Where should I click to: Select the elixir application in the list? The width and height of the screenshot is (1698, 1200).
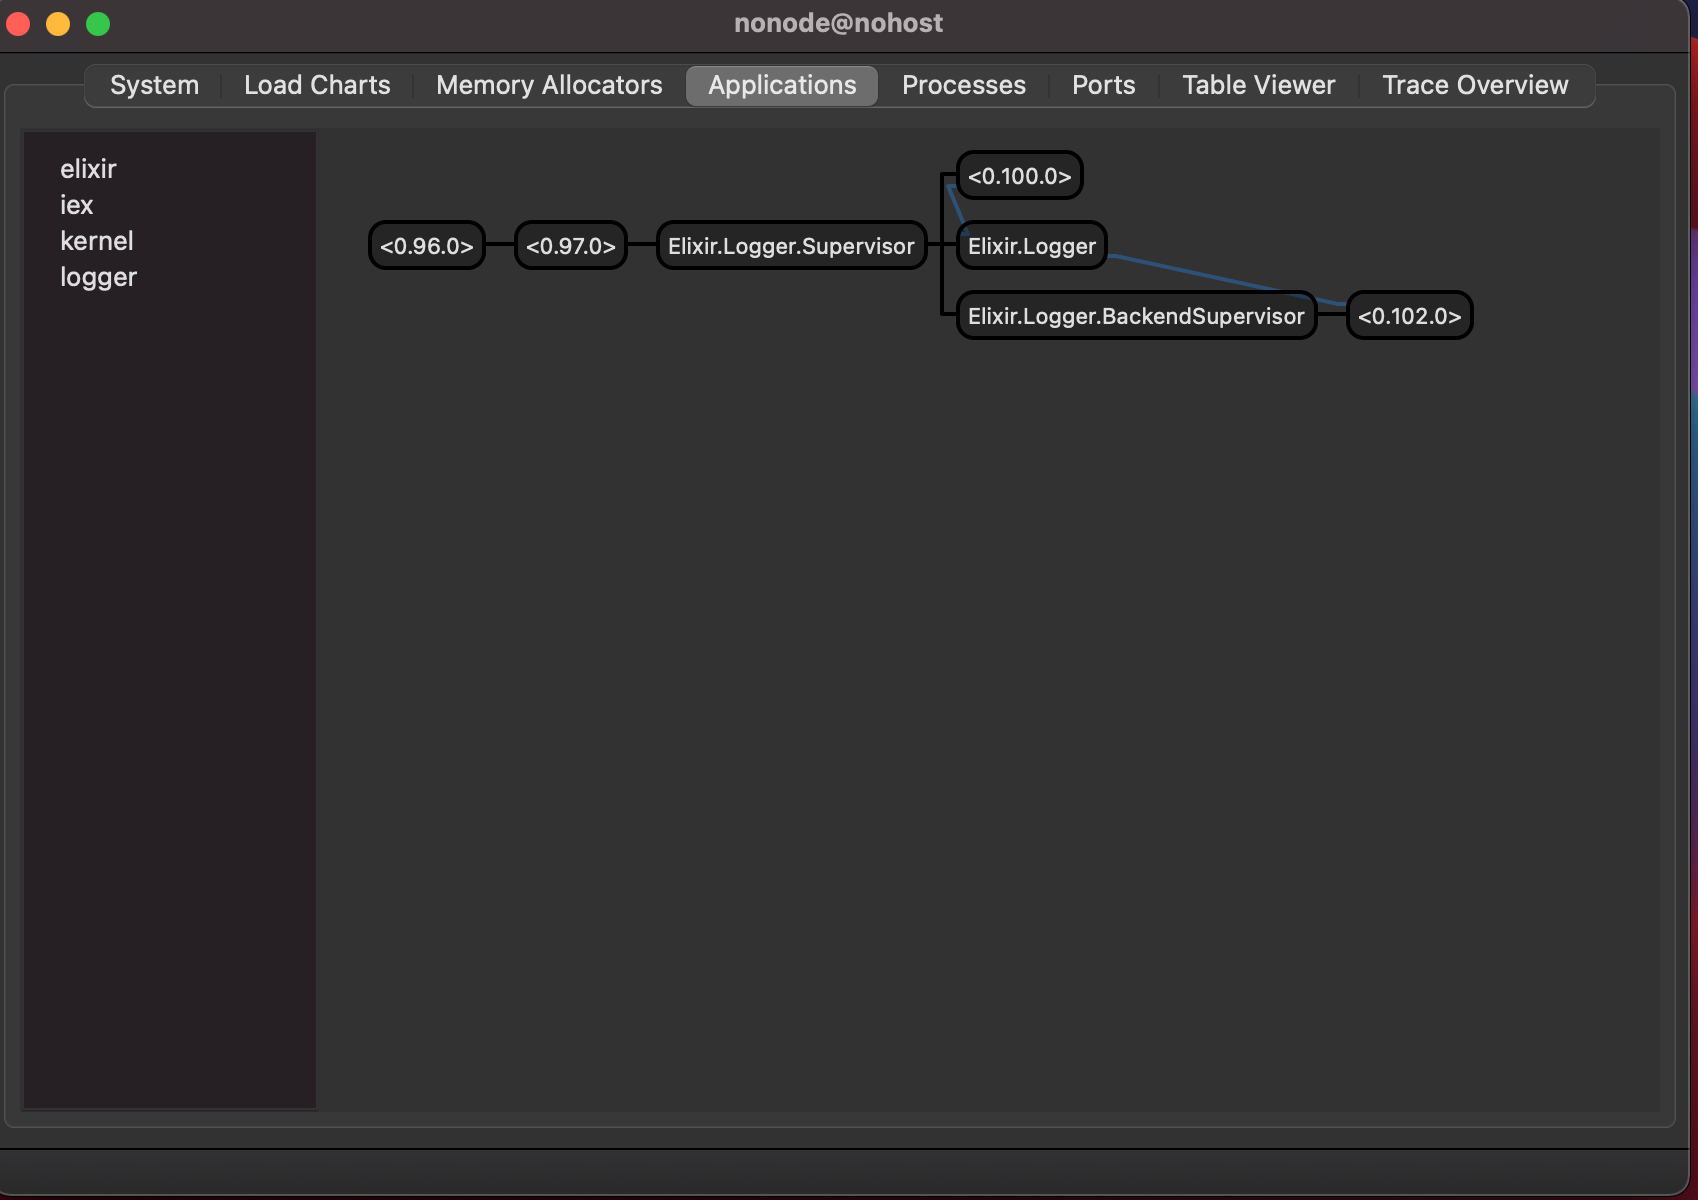[x=88, y=169]
